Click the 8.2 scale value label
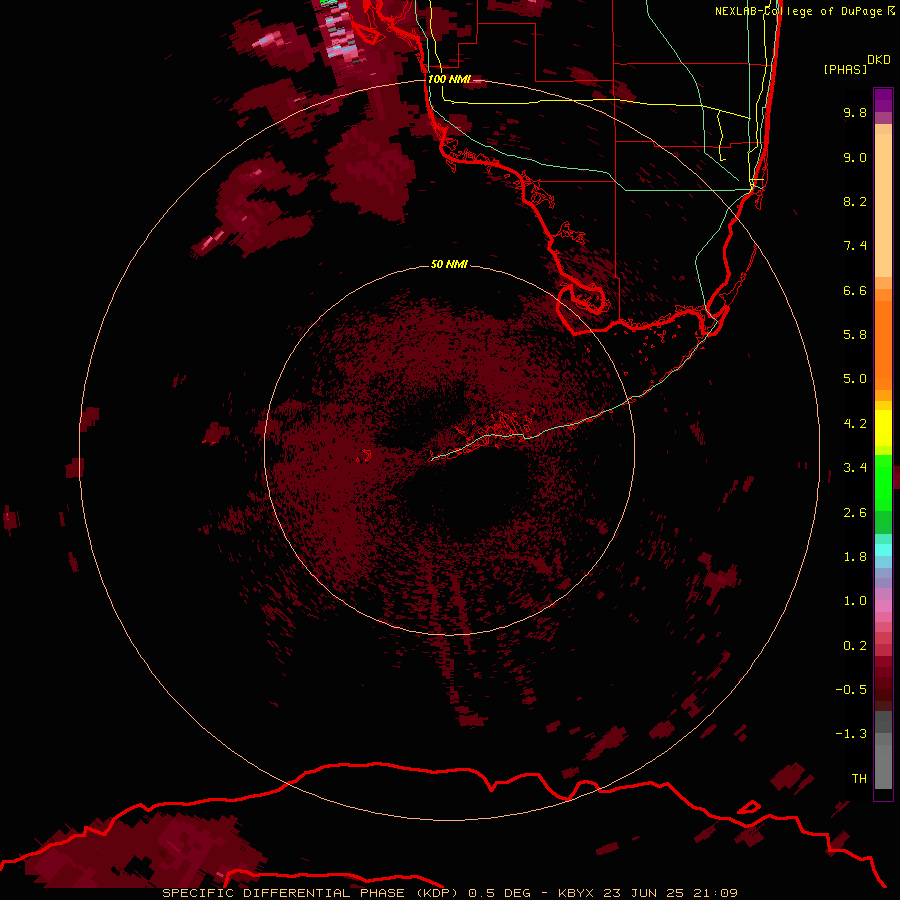 [855, 201]
